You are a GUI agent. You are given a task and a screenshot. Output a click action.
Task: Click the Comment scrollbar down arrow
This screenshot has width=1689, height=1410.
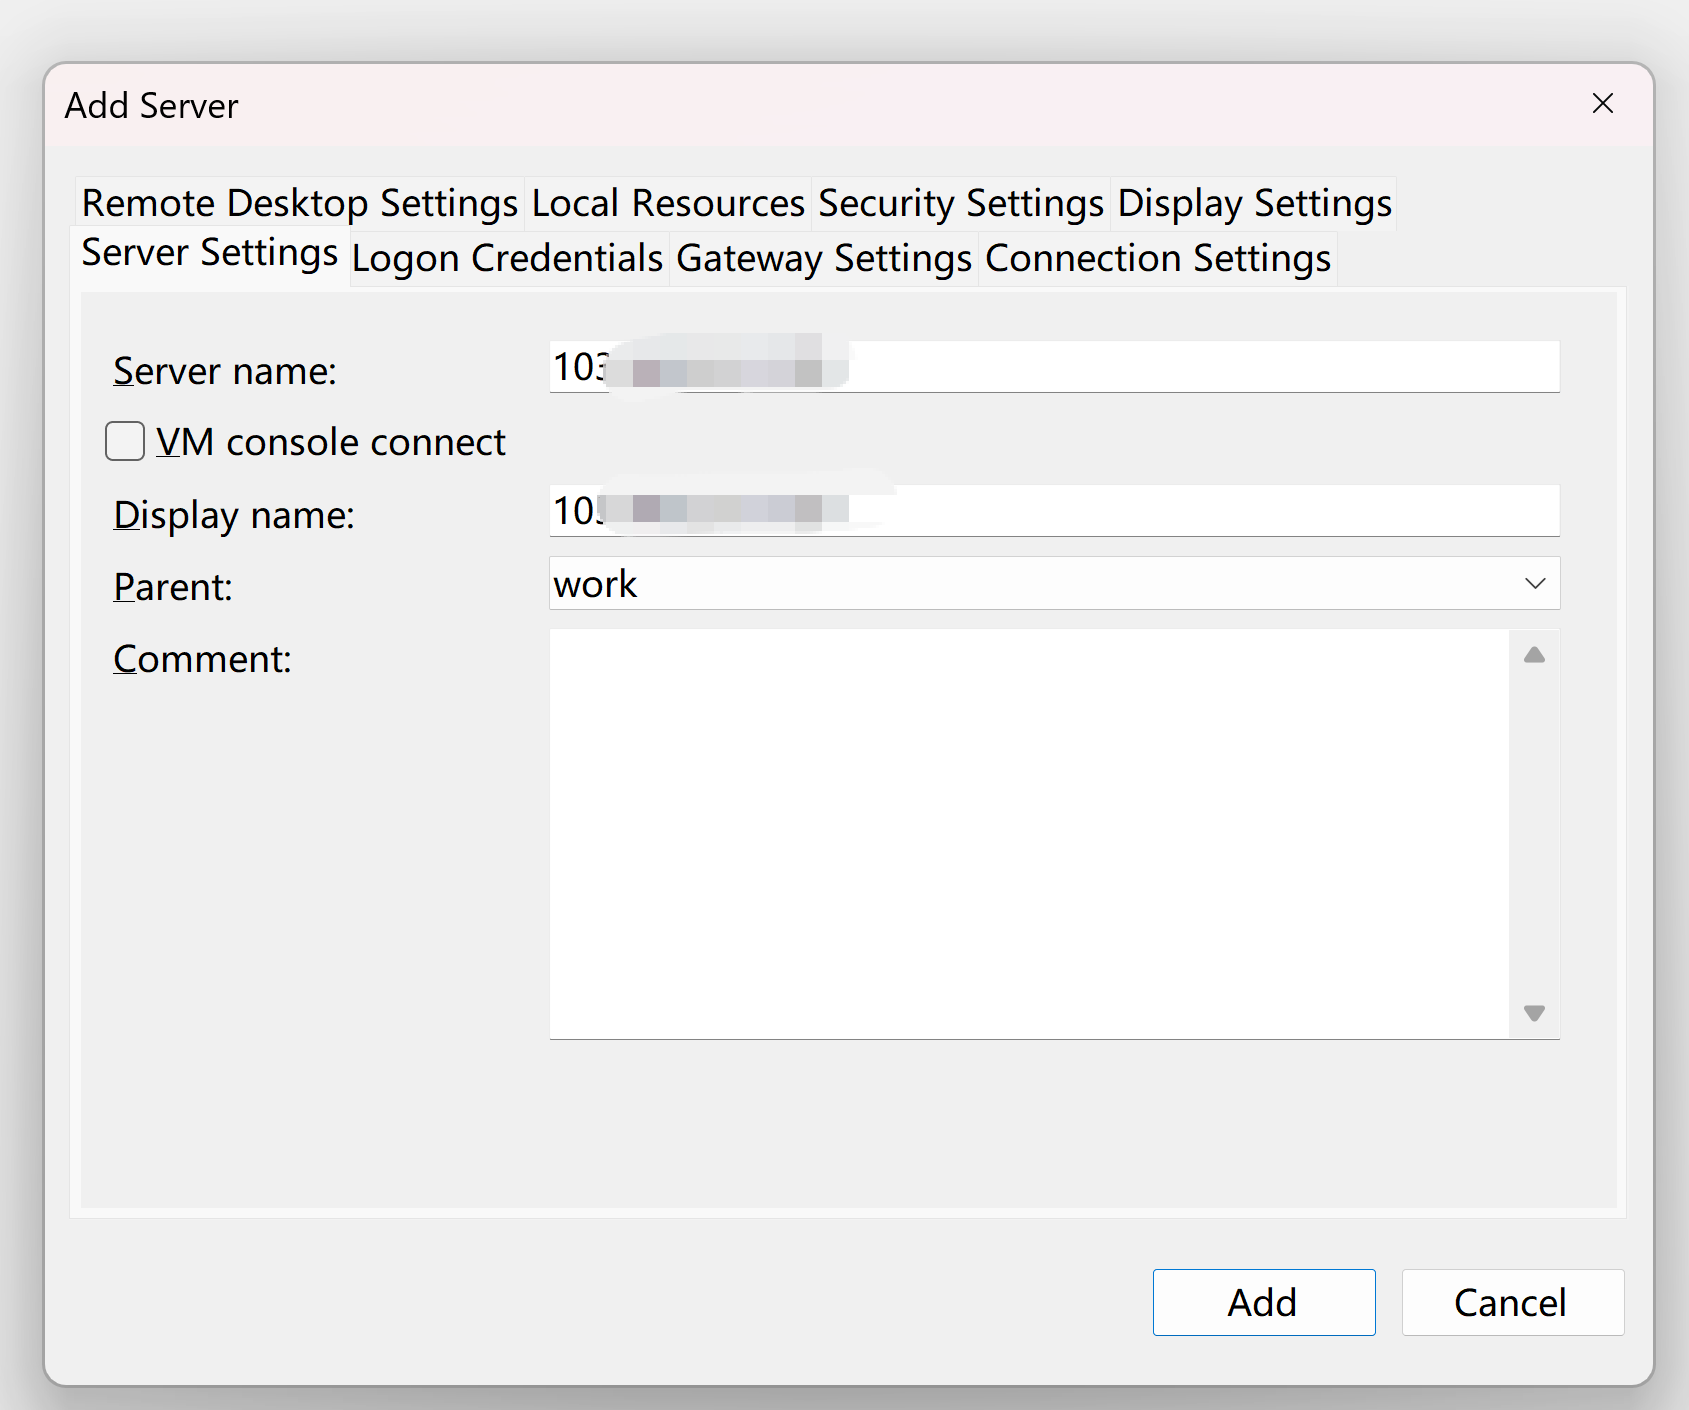coord(1535,1013)
